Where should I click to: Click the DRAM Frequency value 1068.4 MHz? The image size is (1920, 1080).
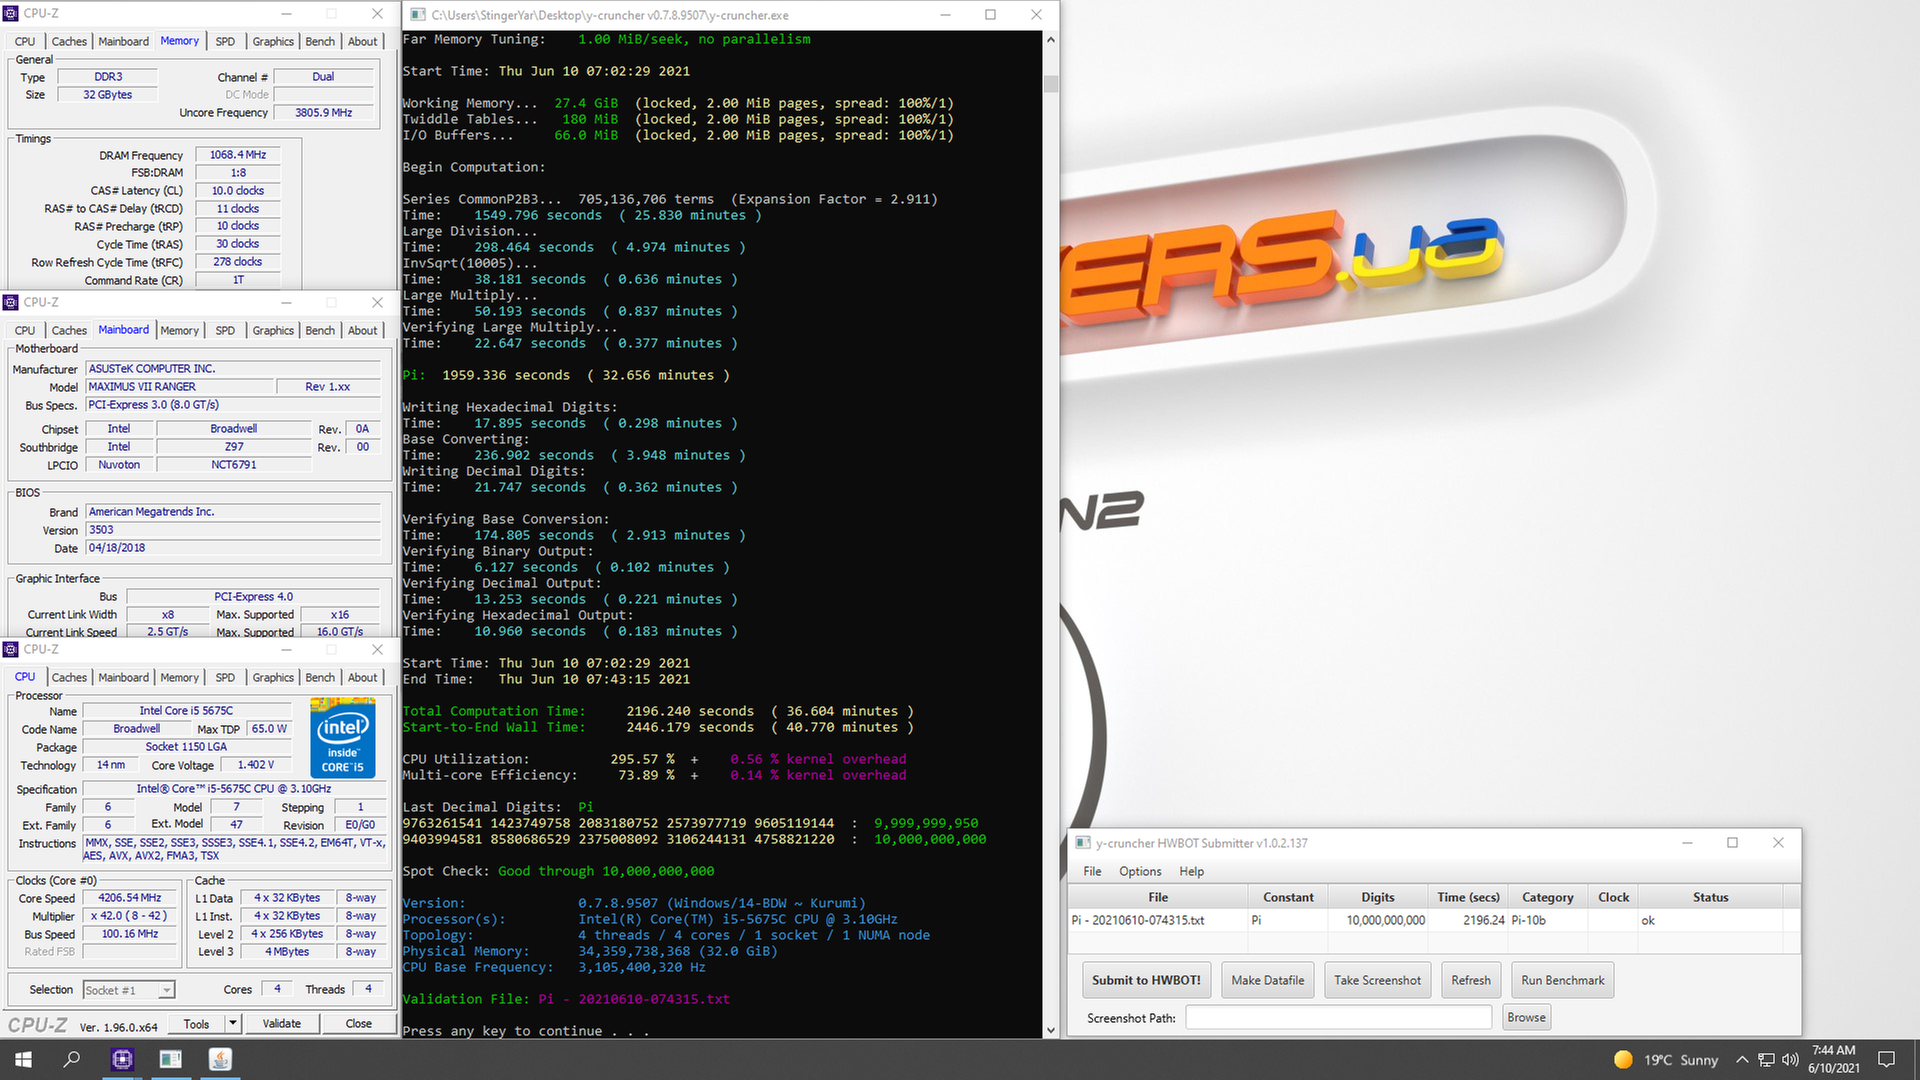click(238, 155)
